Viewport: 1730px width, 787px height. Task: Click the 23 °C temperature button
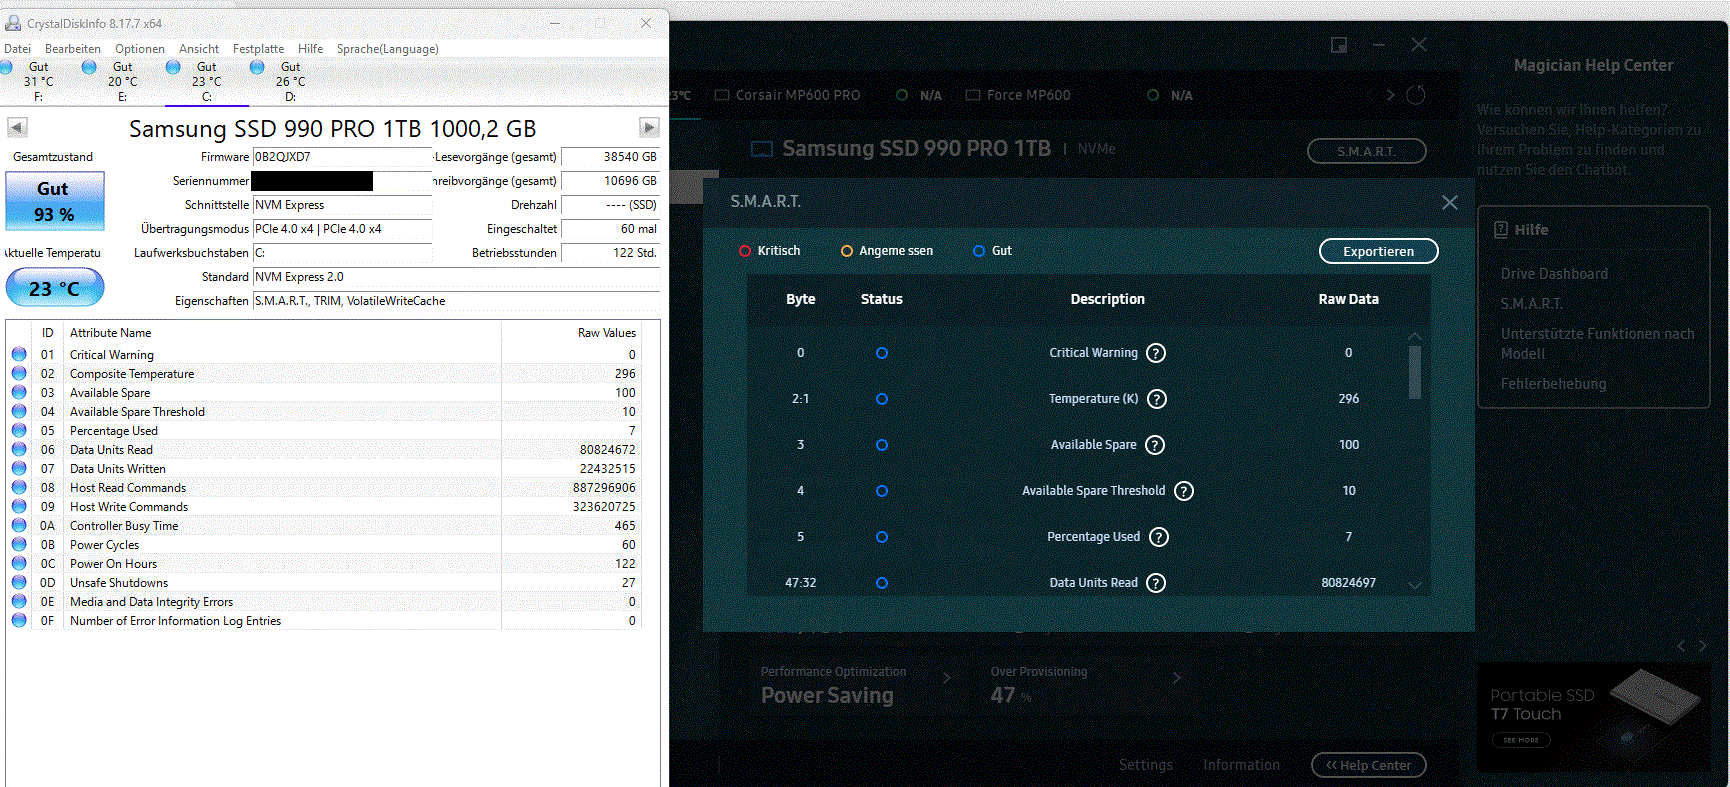55,289
